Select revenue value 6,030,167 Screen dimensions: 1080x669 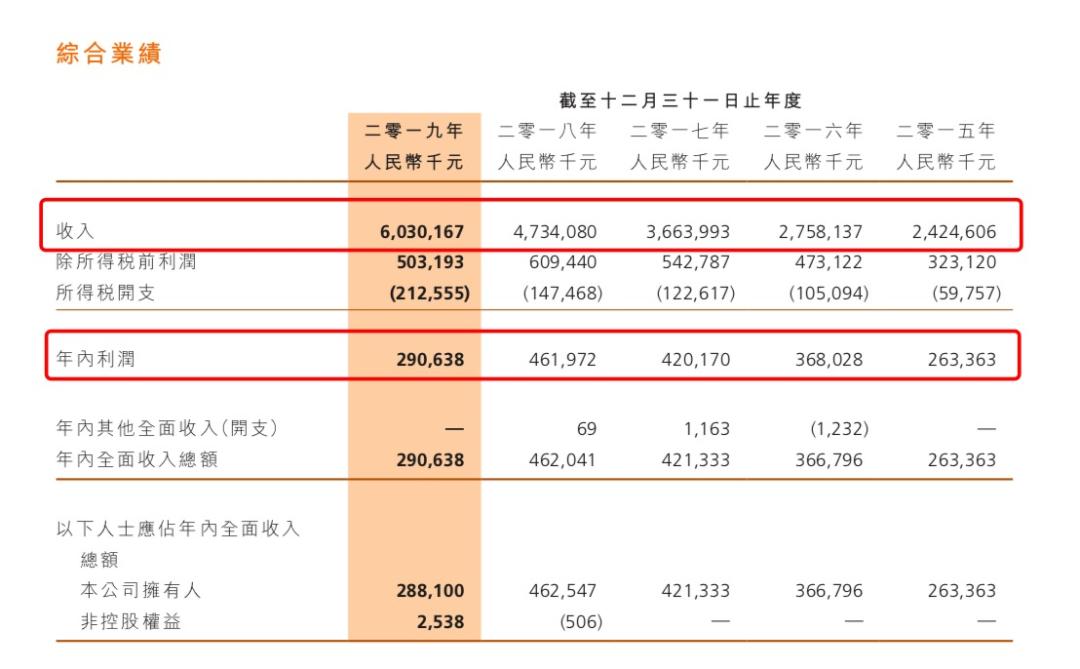click(422, 232)
